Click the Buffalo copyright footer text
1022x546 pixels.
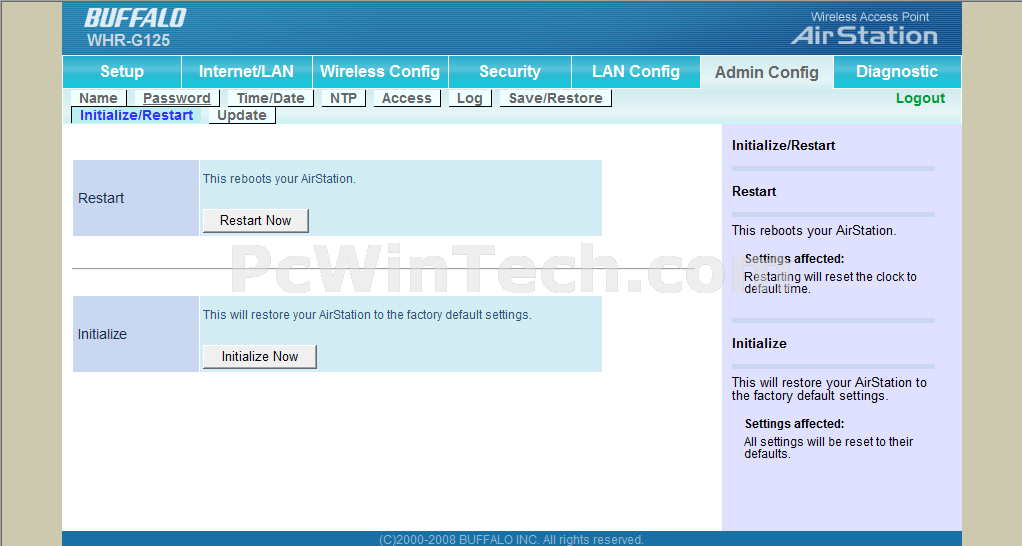(x=511, y=539)
